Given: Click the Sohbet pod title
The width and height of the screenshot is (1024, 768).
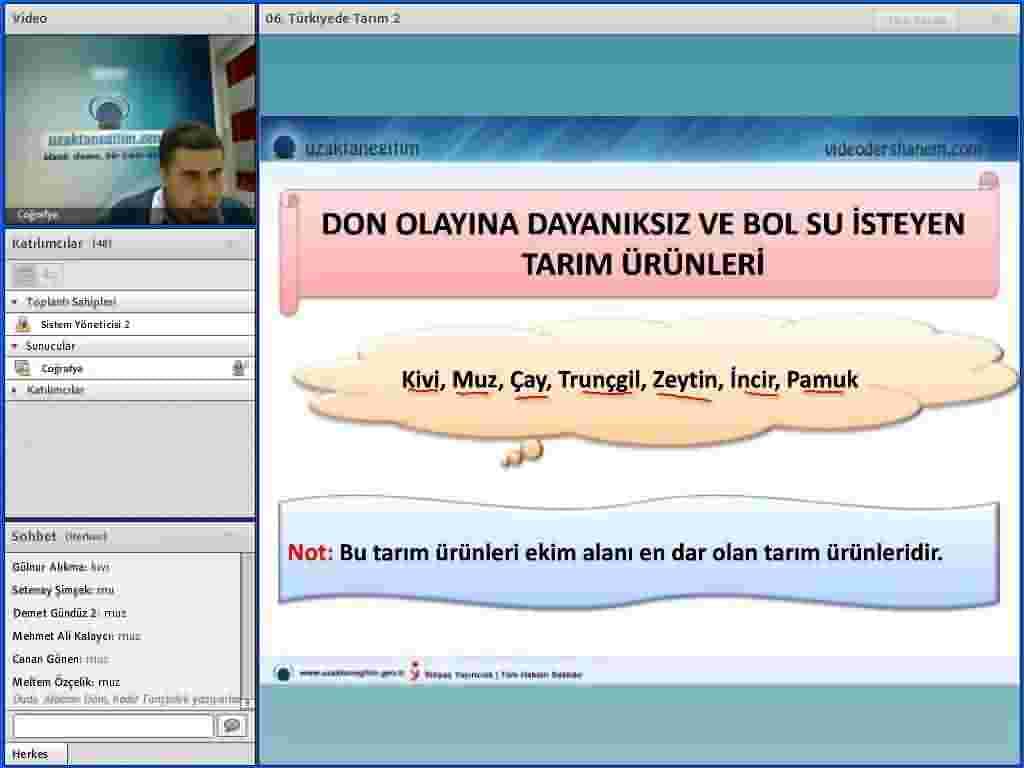Looking at the screenshot, I should [33, 536].
